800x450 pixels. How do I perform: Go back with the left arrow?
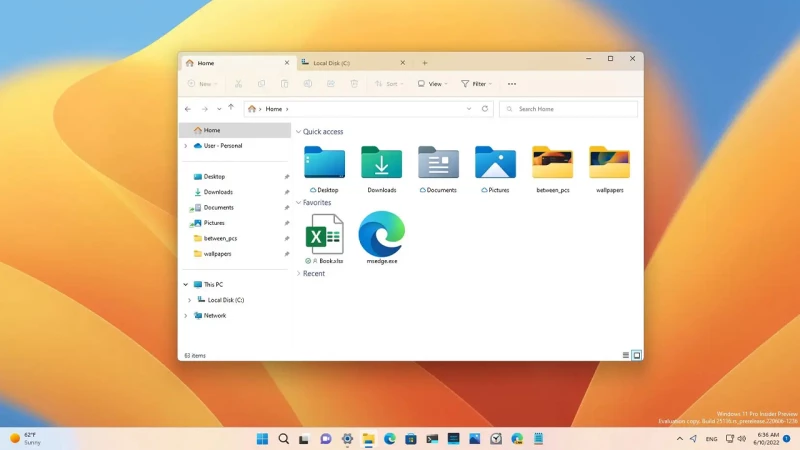tap(188, 109)
